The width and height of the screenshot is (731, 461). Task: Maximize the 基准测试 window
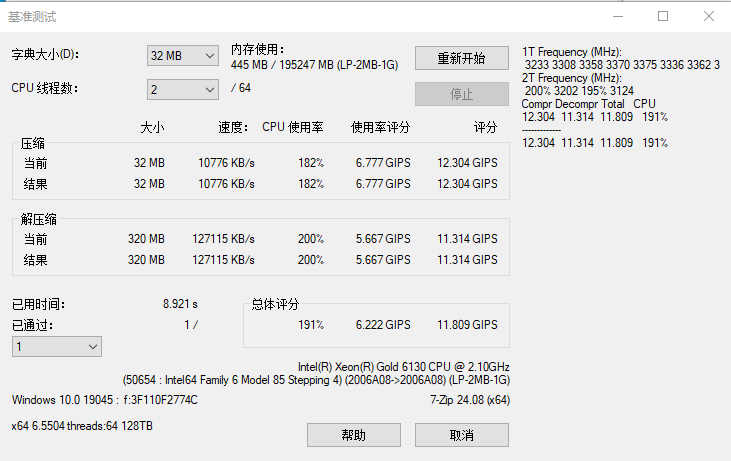coord(663,16)
